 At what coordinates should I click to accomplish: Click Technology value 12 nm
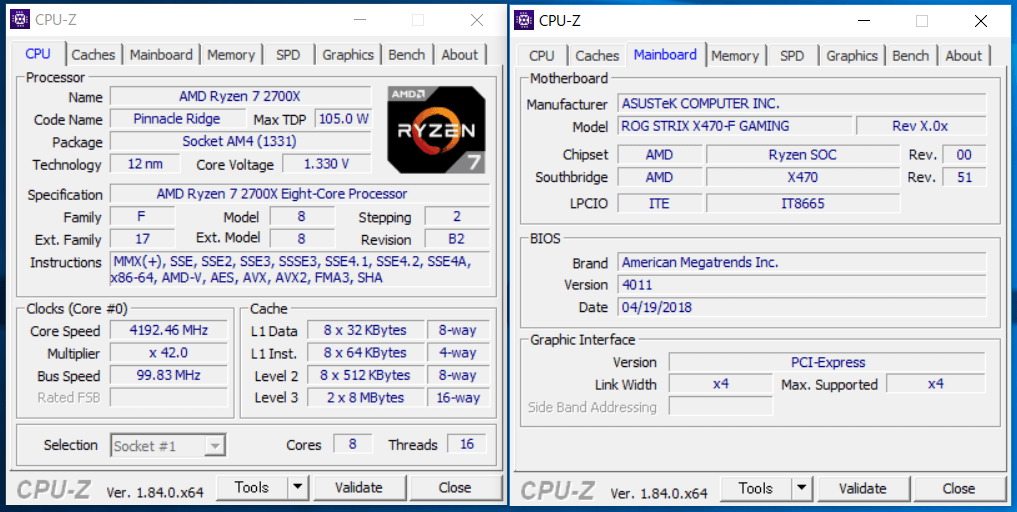tap(145, 164)
